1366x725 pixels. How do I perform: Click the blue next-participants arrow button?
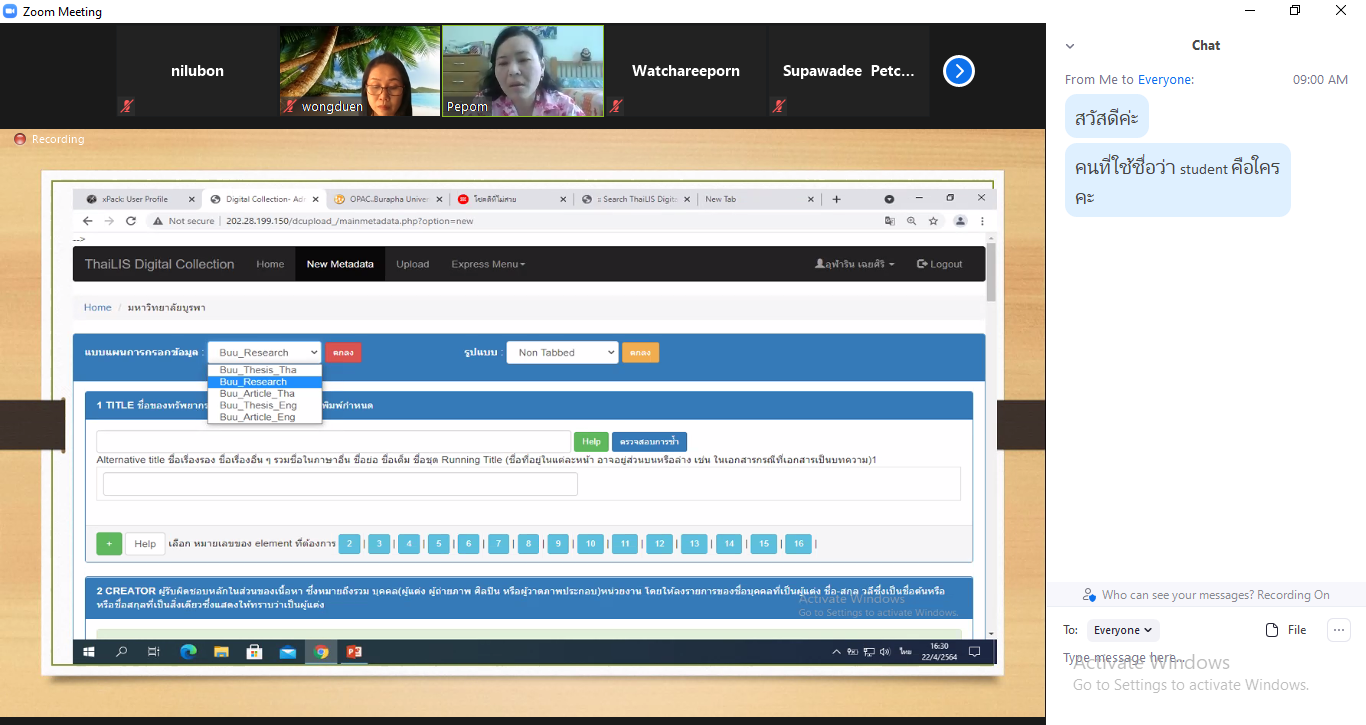coord(958,71)
